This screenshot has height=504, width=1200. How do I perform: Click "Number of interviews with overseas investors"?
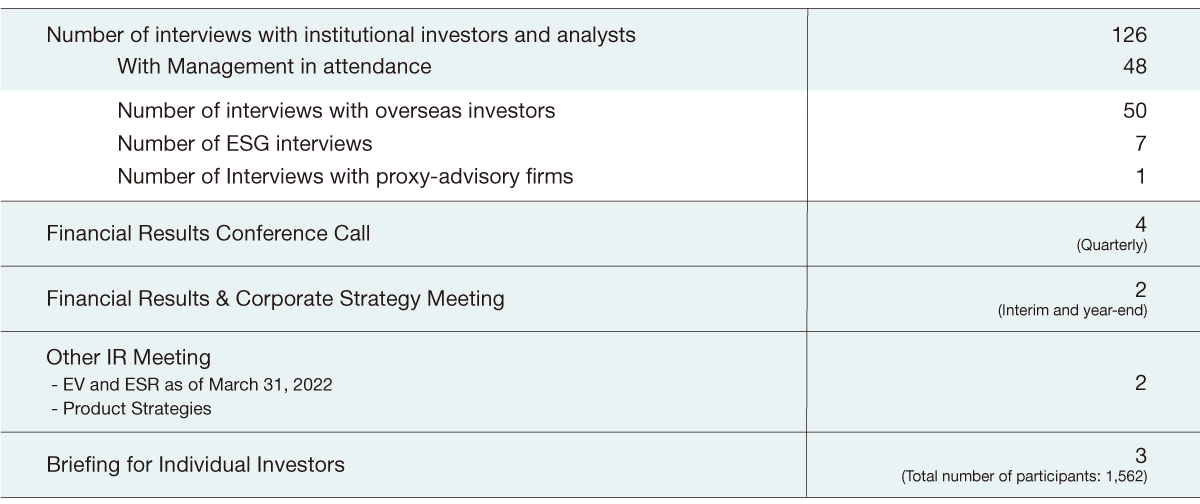click(336, 111)
